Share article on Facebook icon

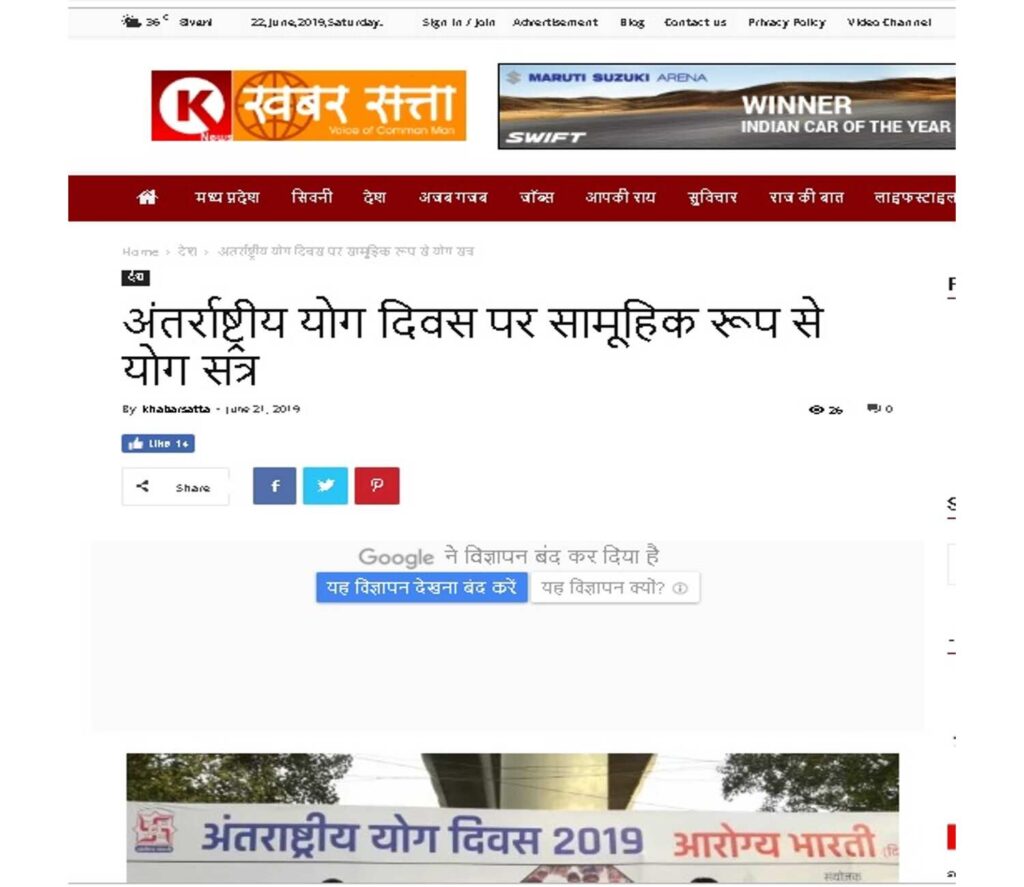[274, 485]
